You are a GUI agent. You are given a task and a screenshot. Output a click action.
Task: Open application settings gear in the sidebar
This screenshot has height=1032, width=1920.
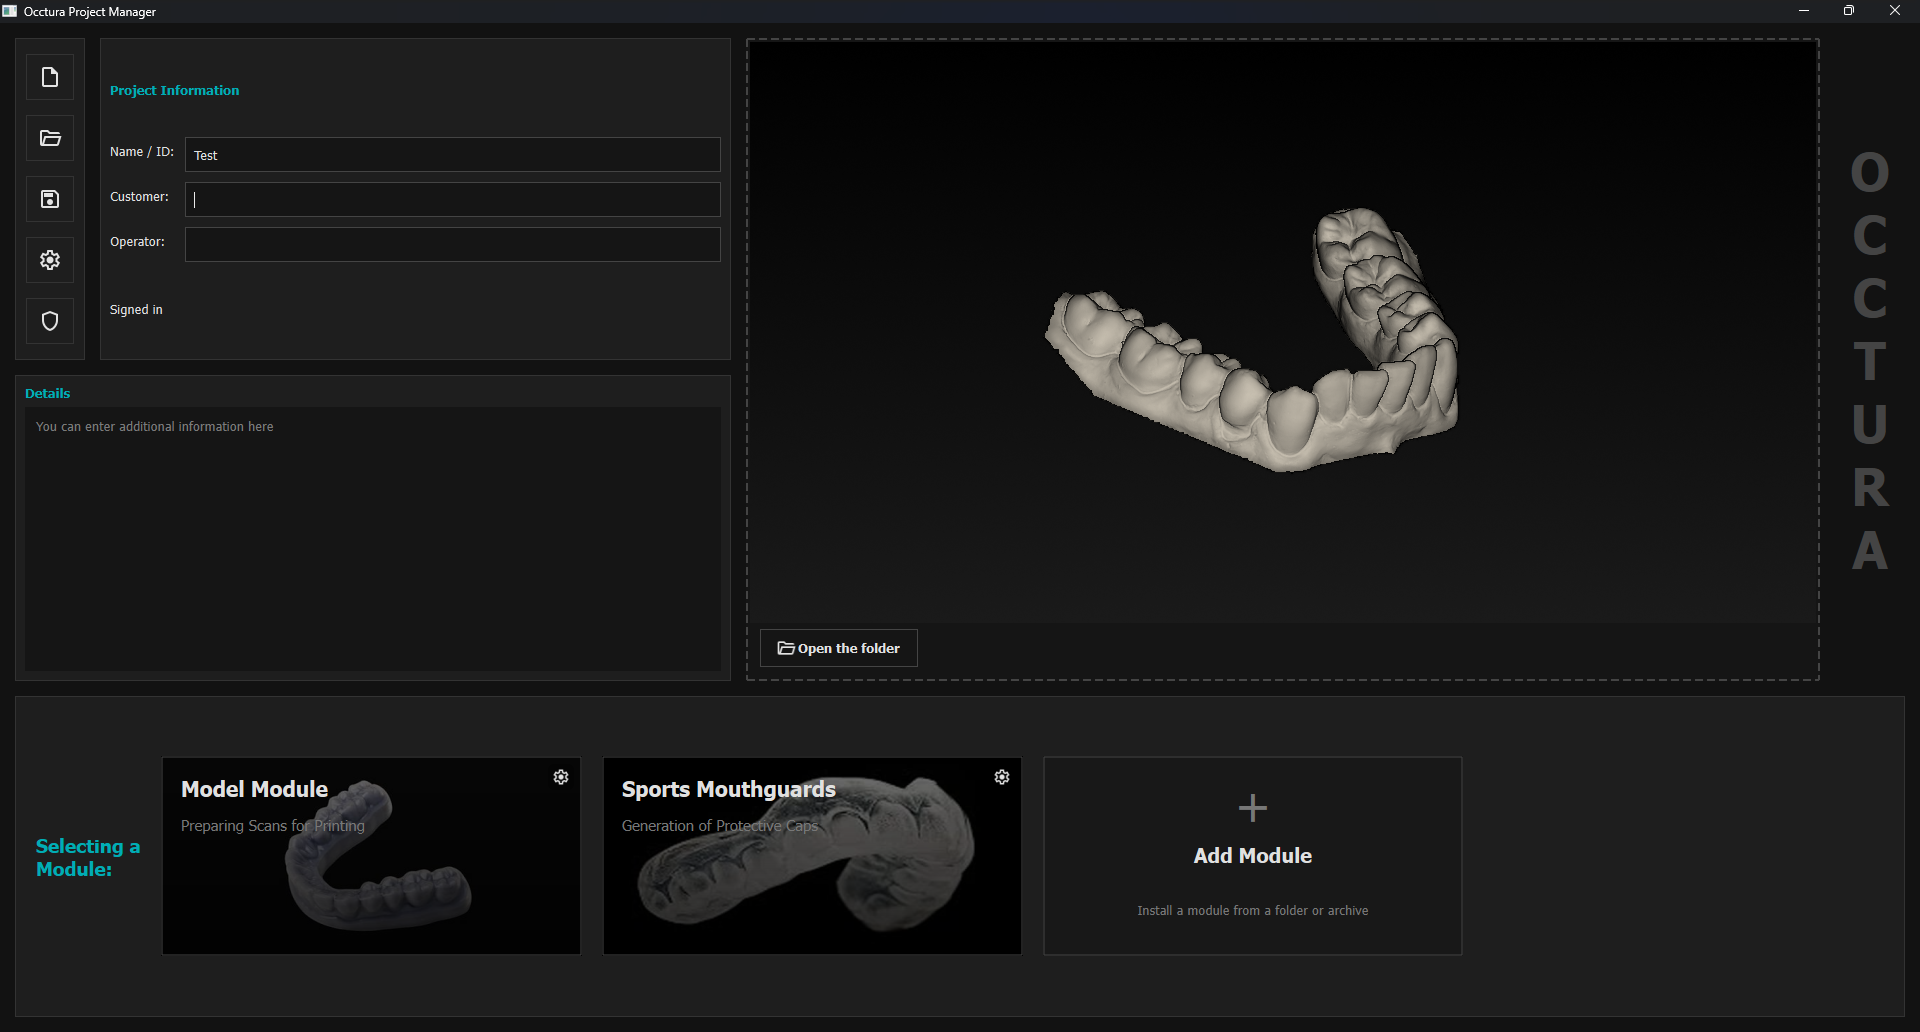tap(50, 260)
